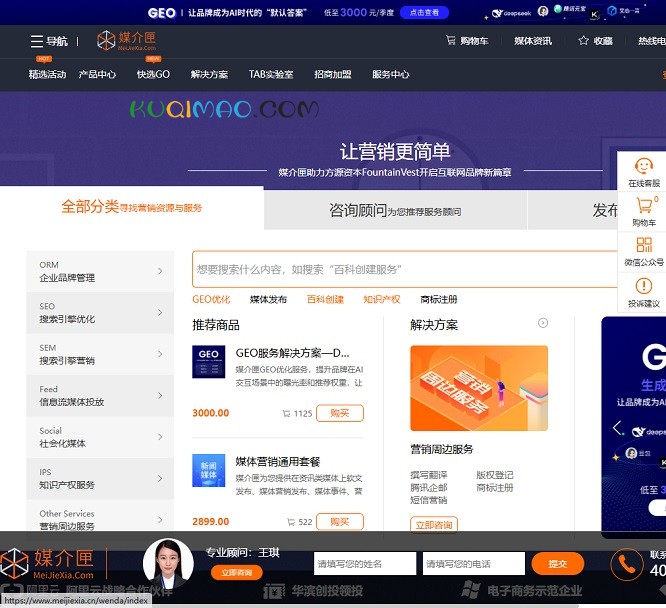
Task: Click the circled arrow next to 解决方案
Action: click(543, 323)
